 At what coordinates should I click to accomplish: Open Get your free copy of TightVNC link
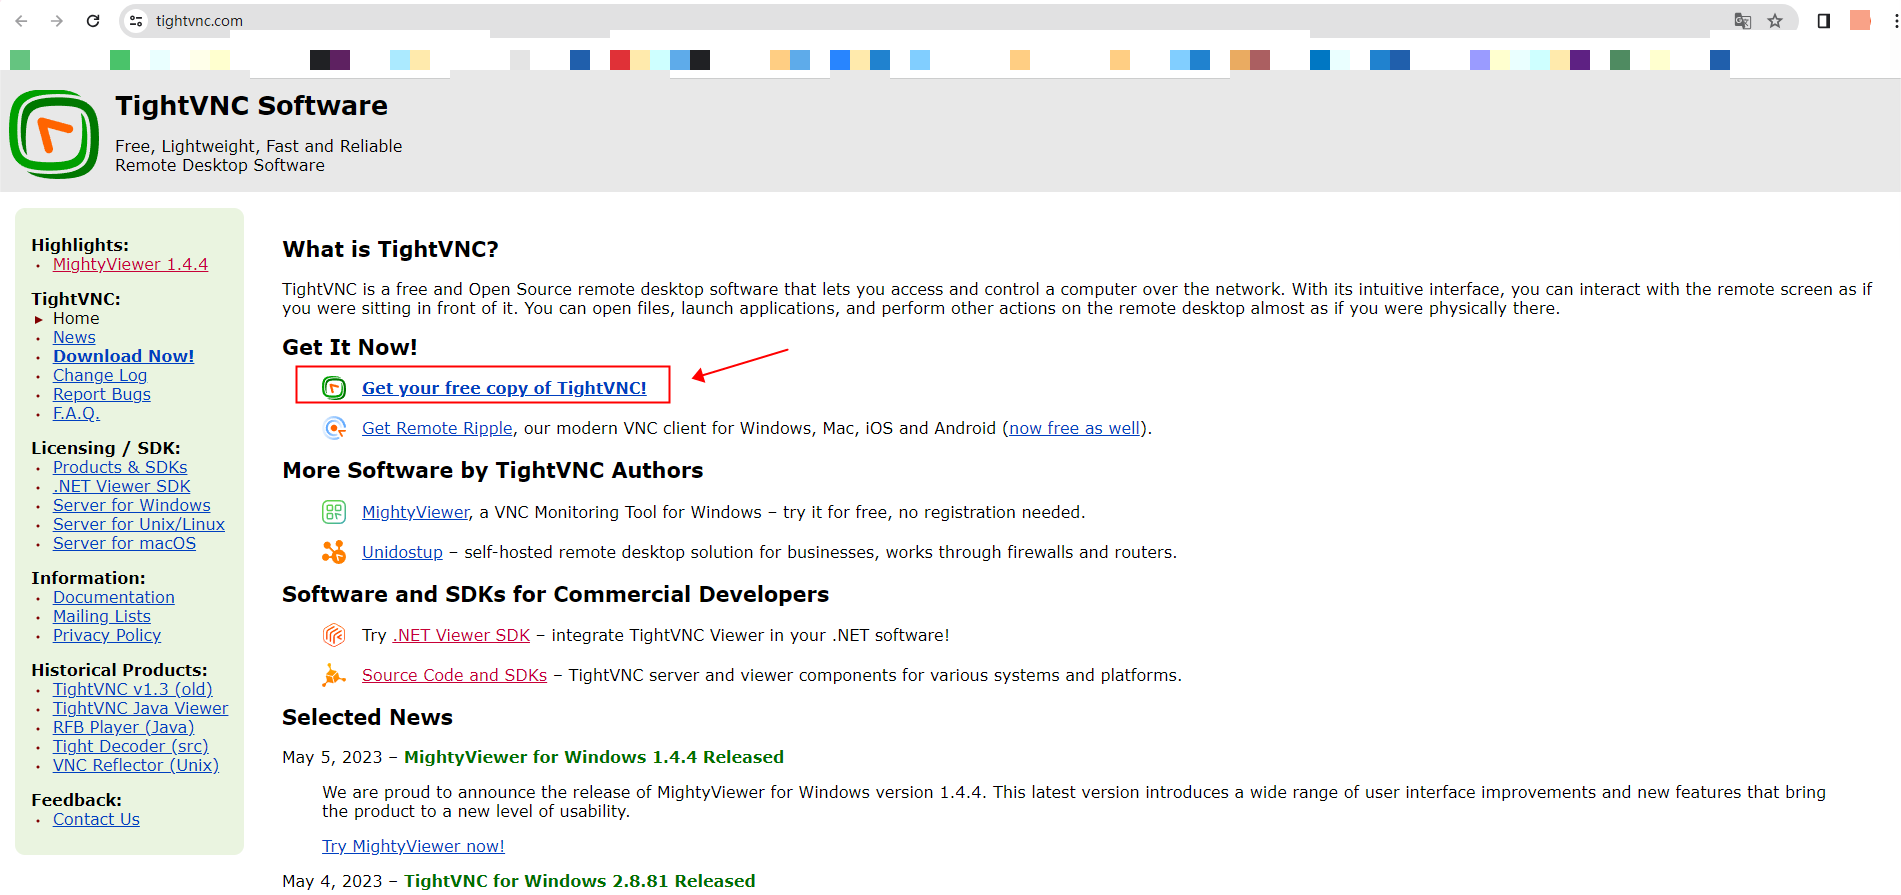[504, 388]
